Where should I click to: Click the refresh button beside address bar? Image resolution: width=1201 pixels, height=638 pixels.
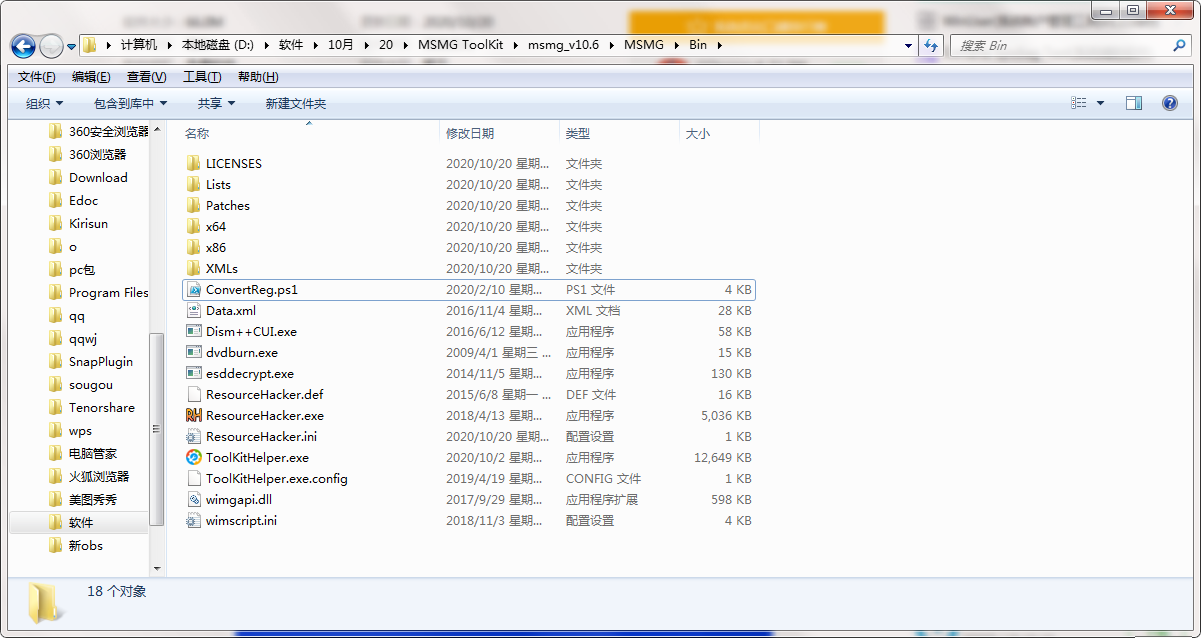tap(932, 45)
